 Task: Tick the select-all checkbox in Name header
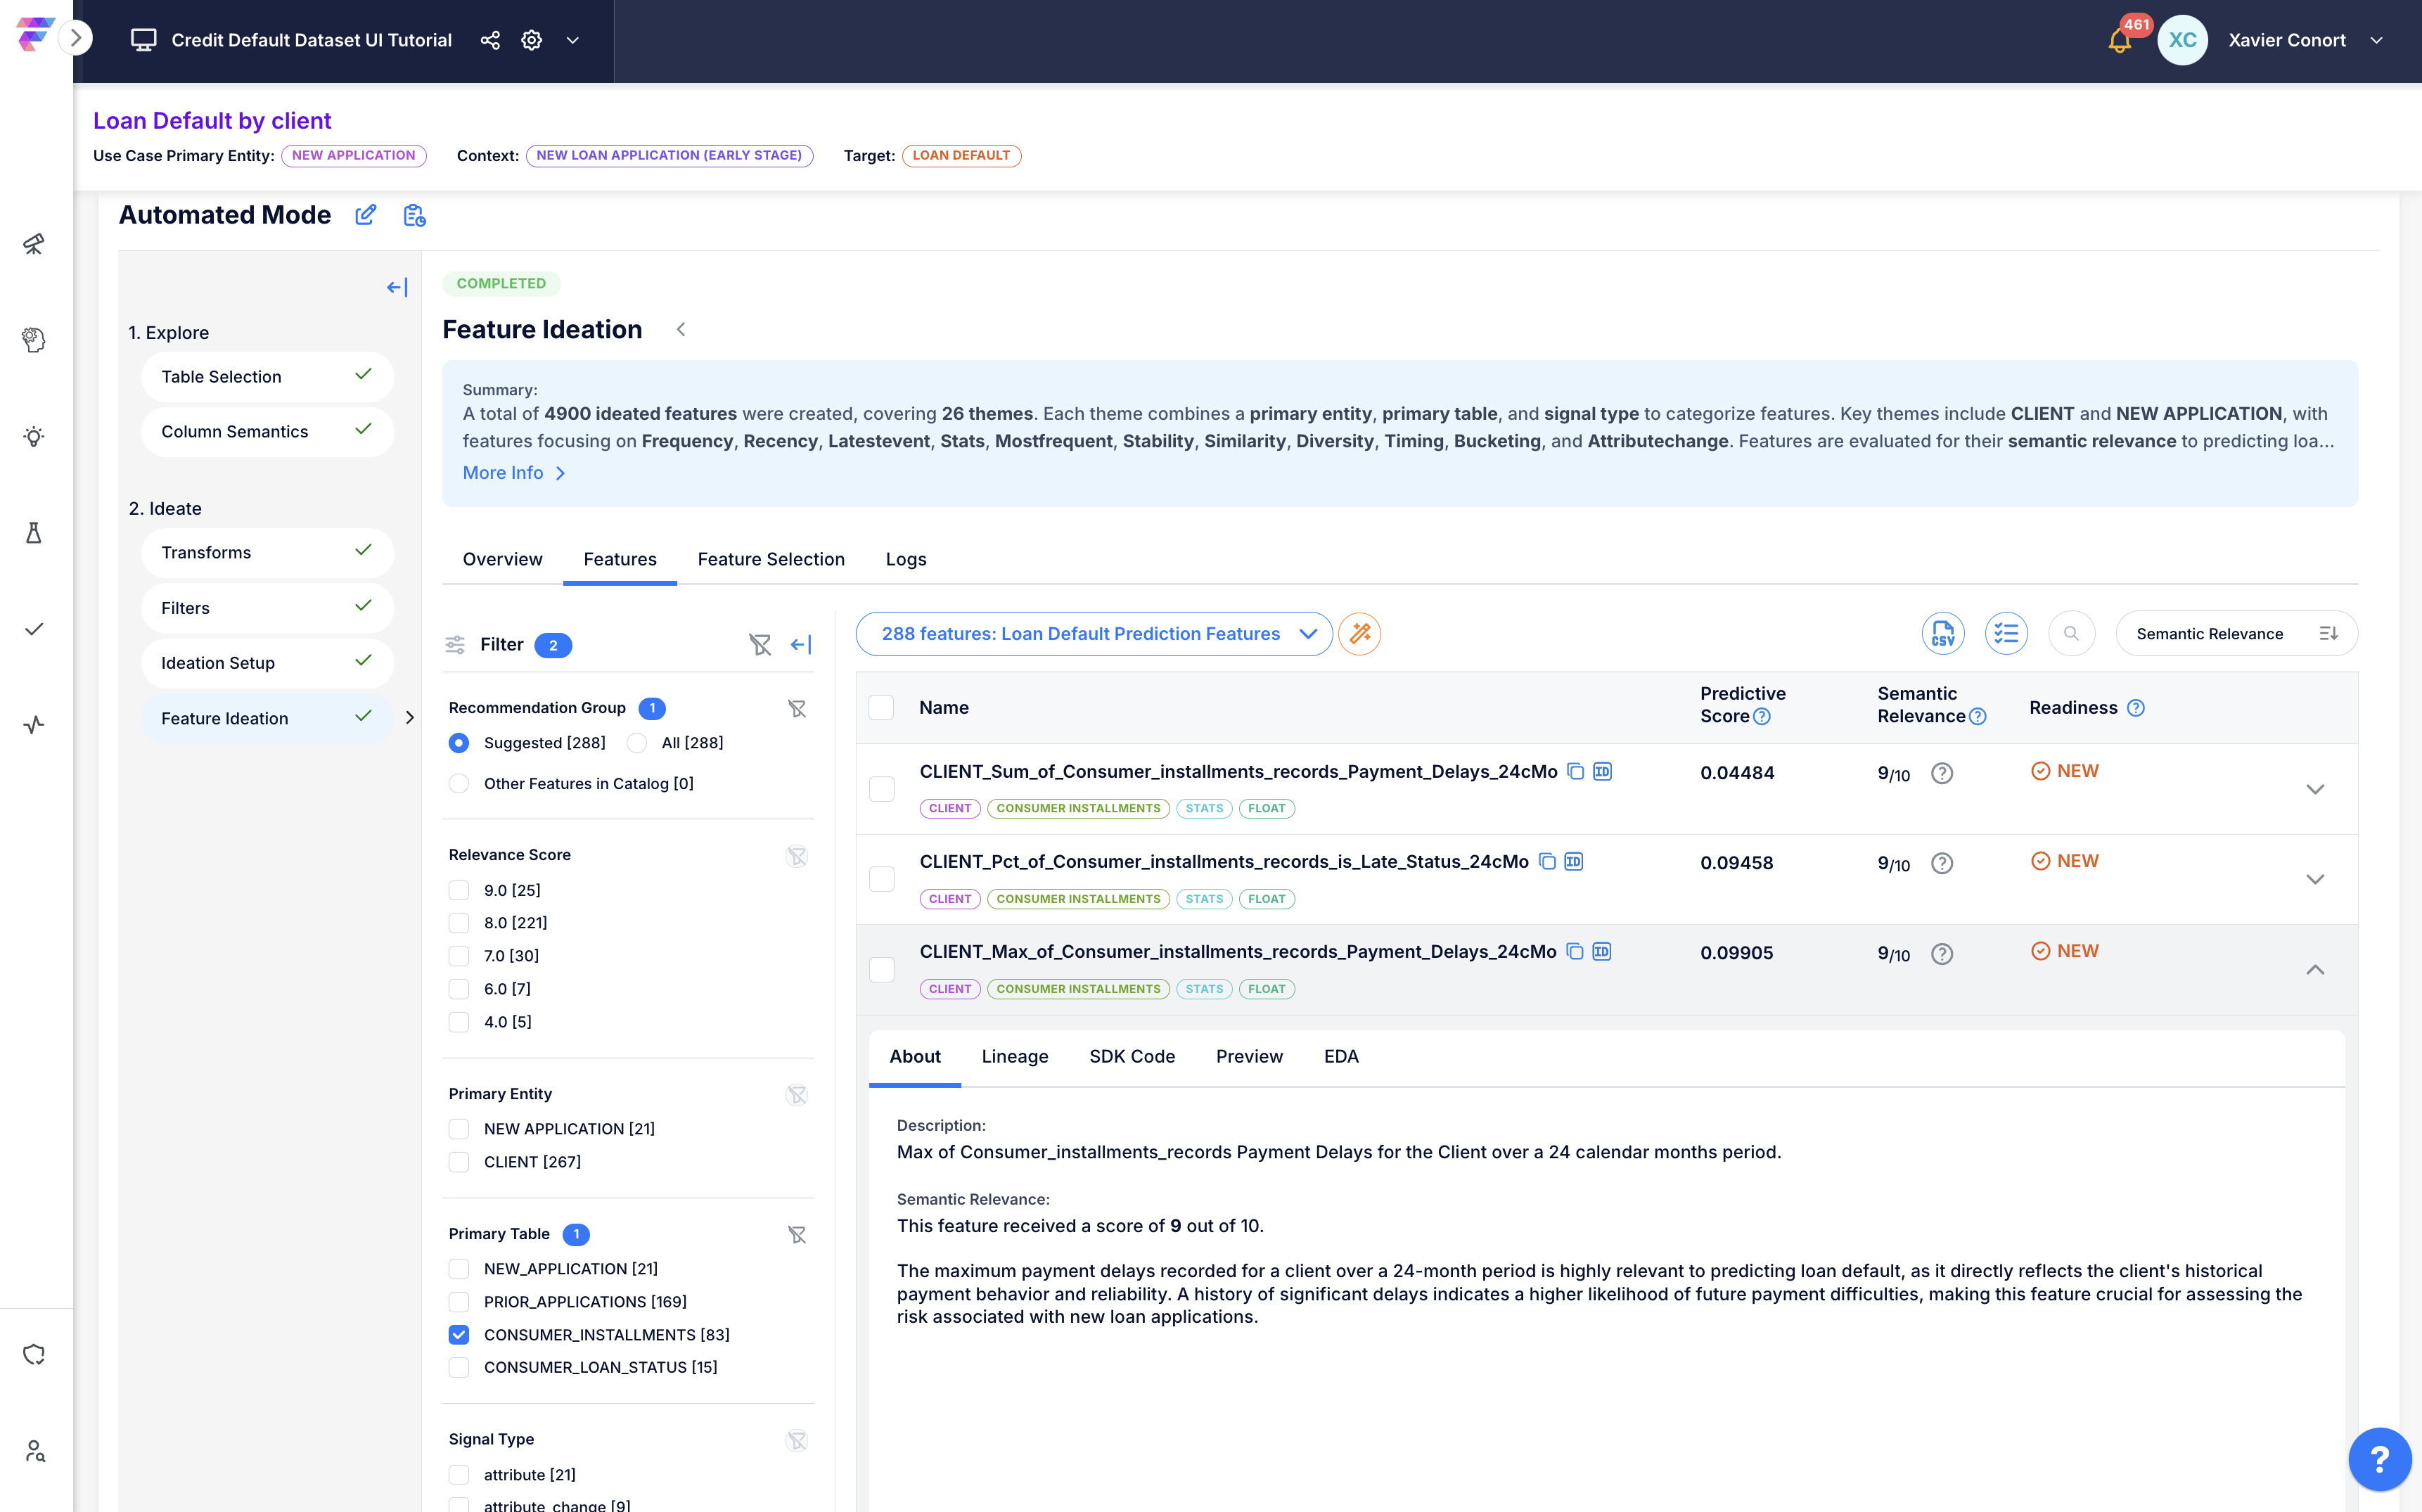tap(881, 708)
